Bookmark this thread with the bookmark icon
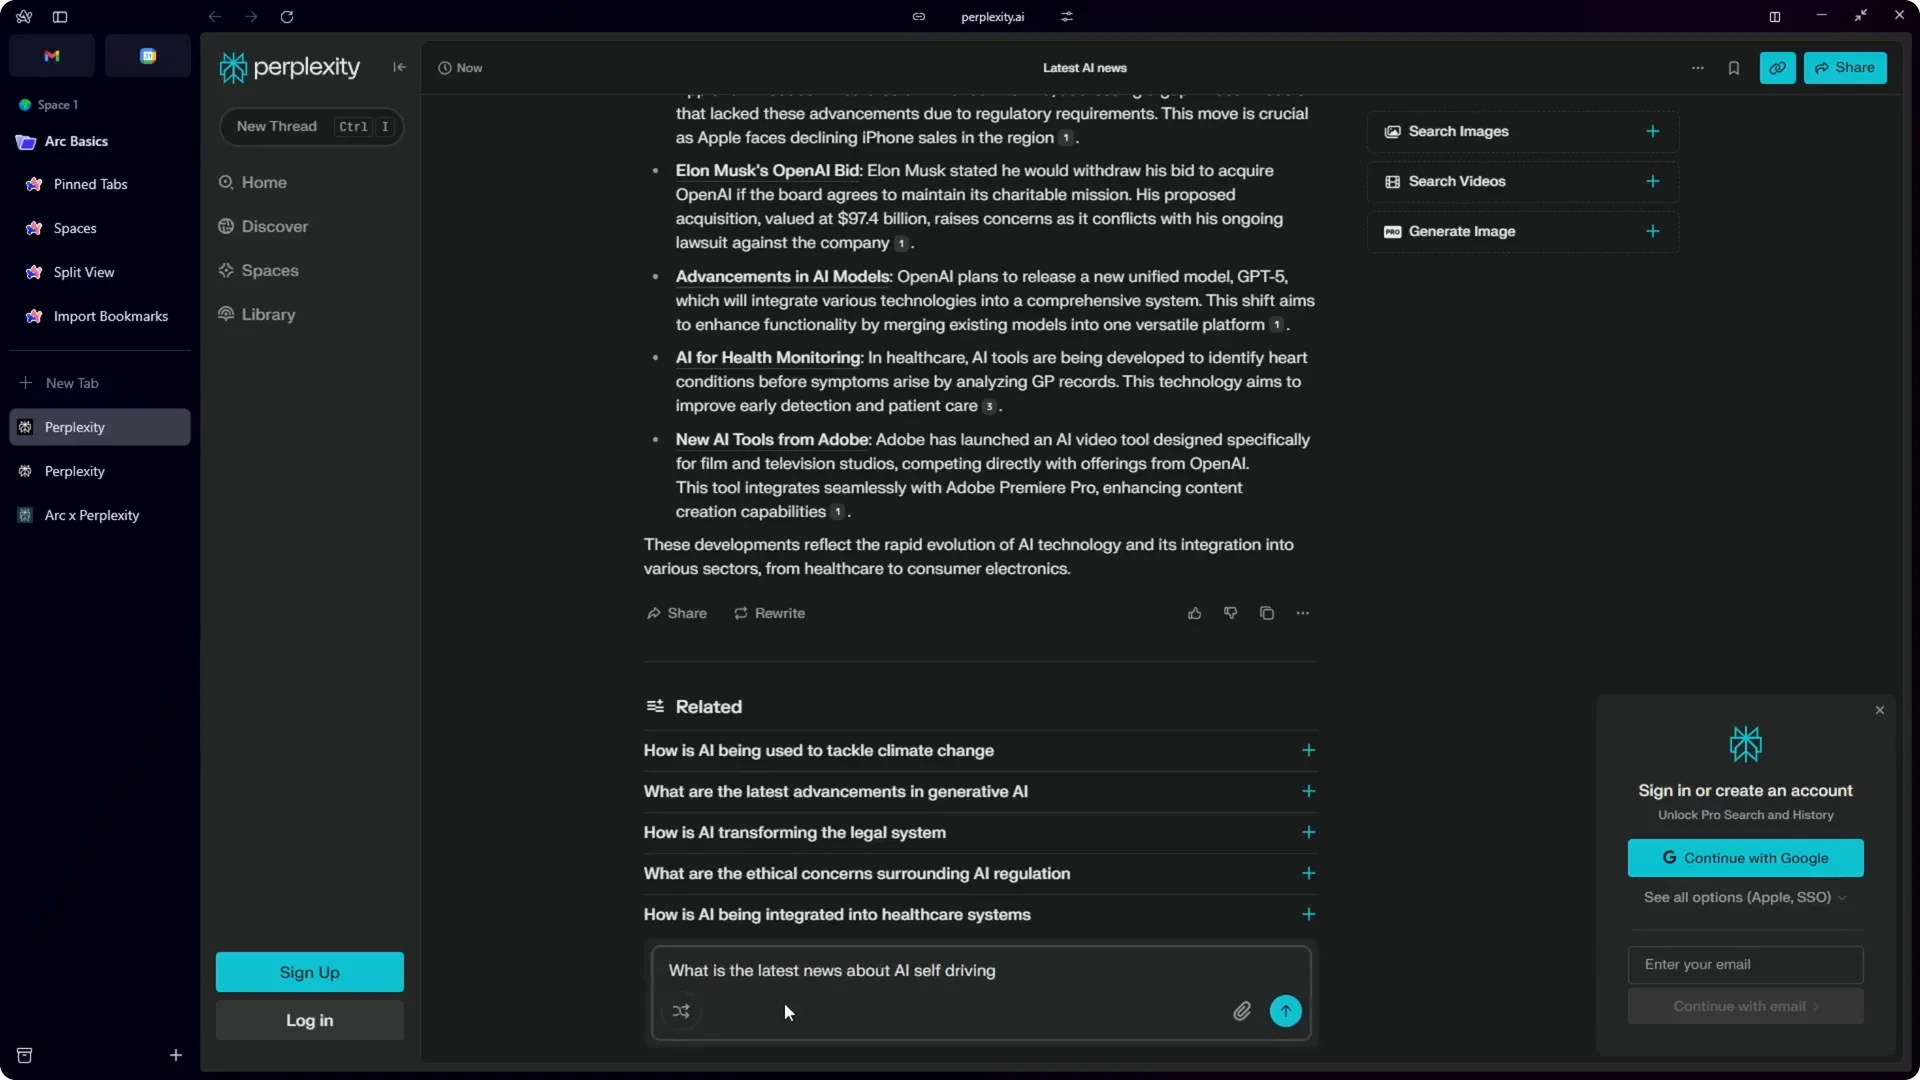The height and width of the screenshot is (1080, 1920). [1735, 67]
